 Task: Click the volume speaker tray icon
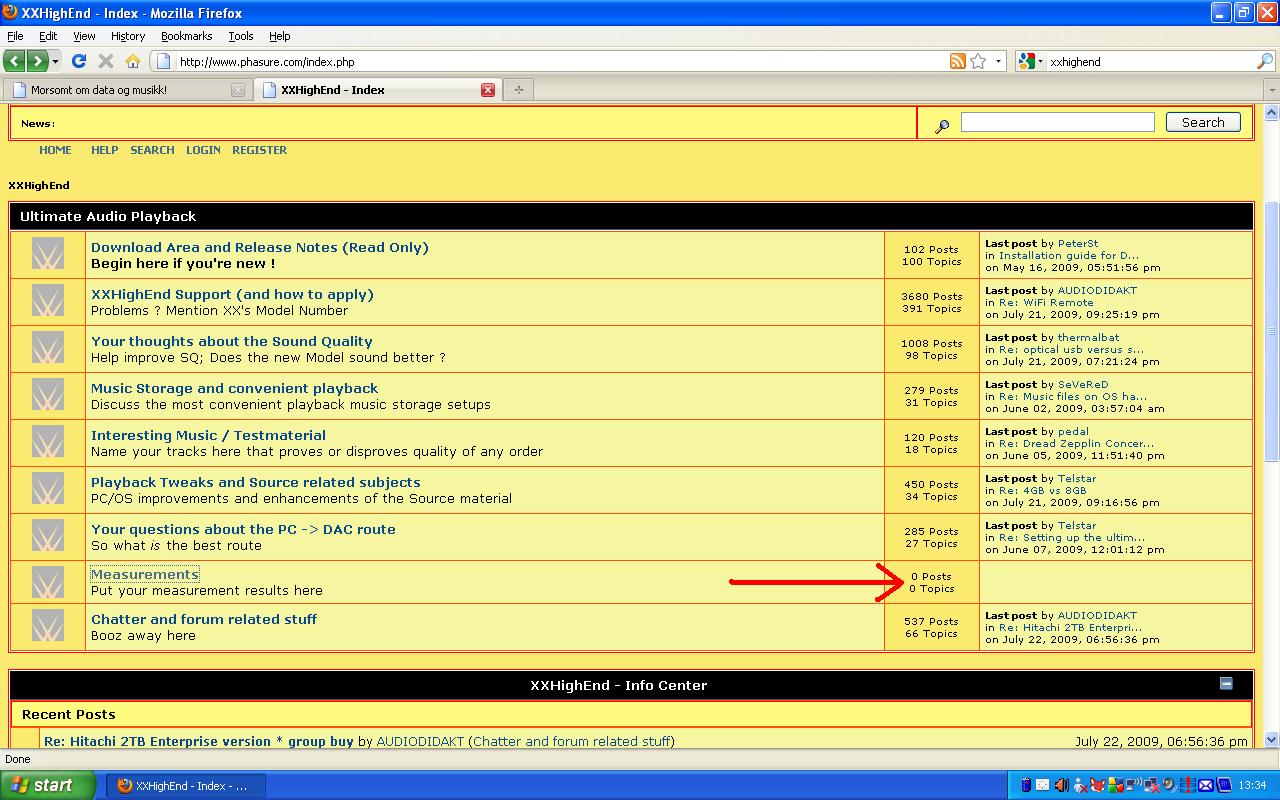click(1061, 785)
